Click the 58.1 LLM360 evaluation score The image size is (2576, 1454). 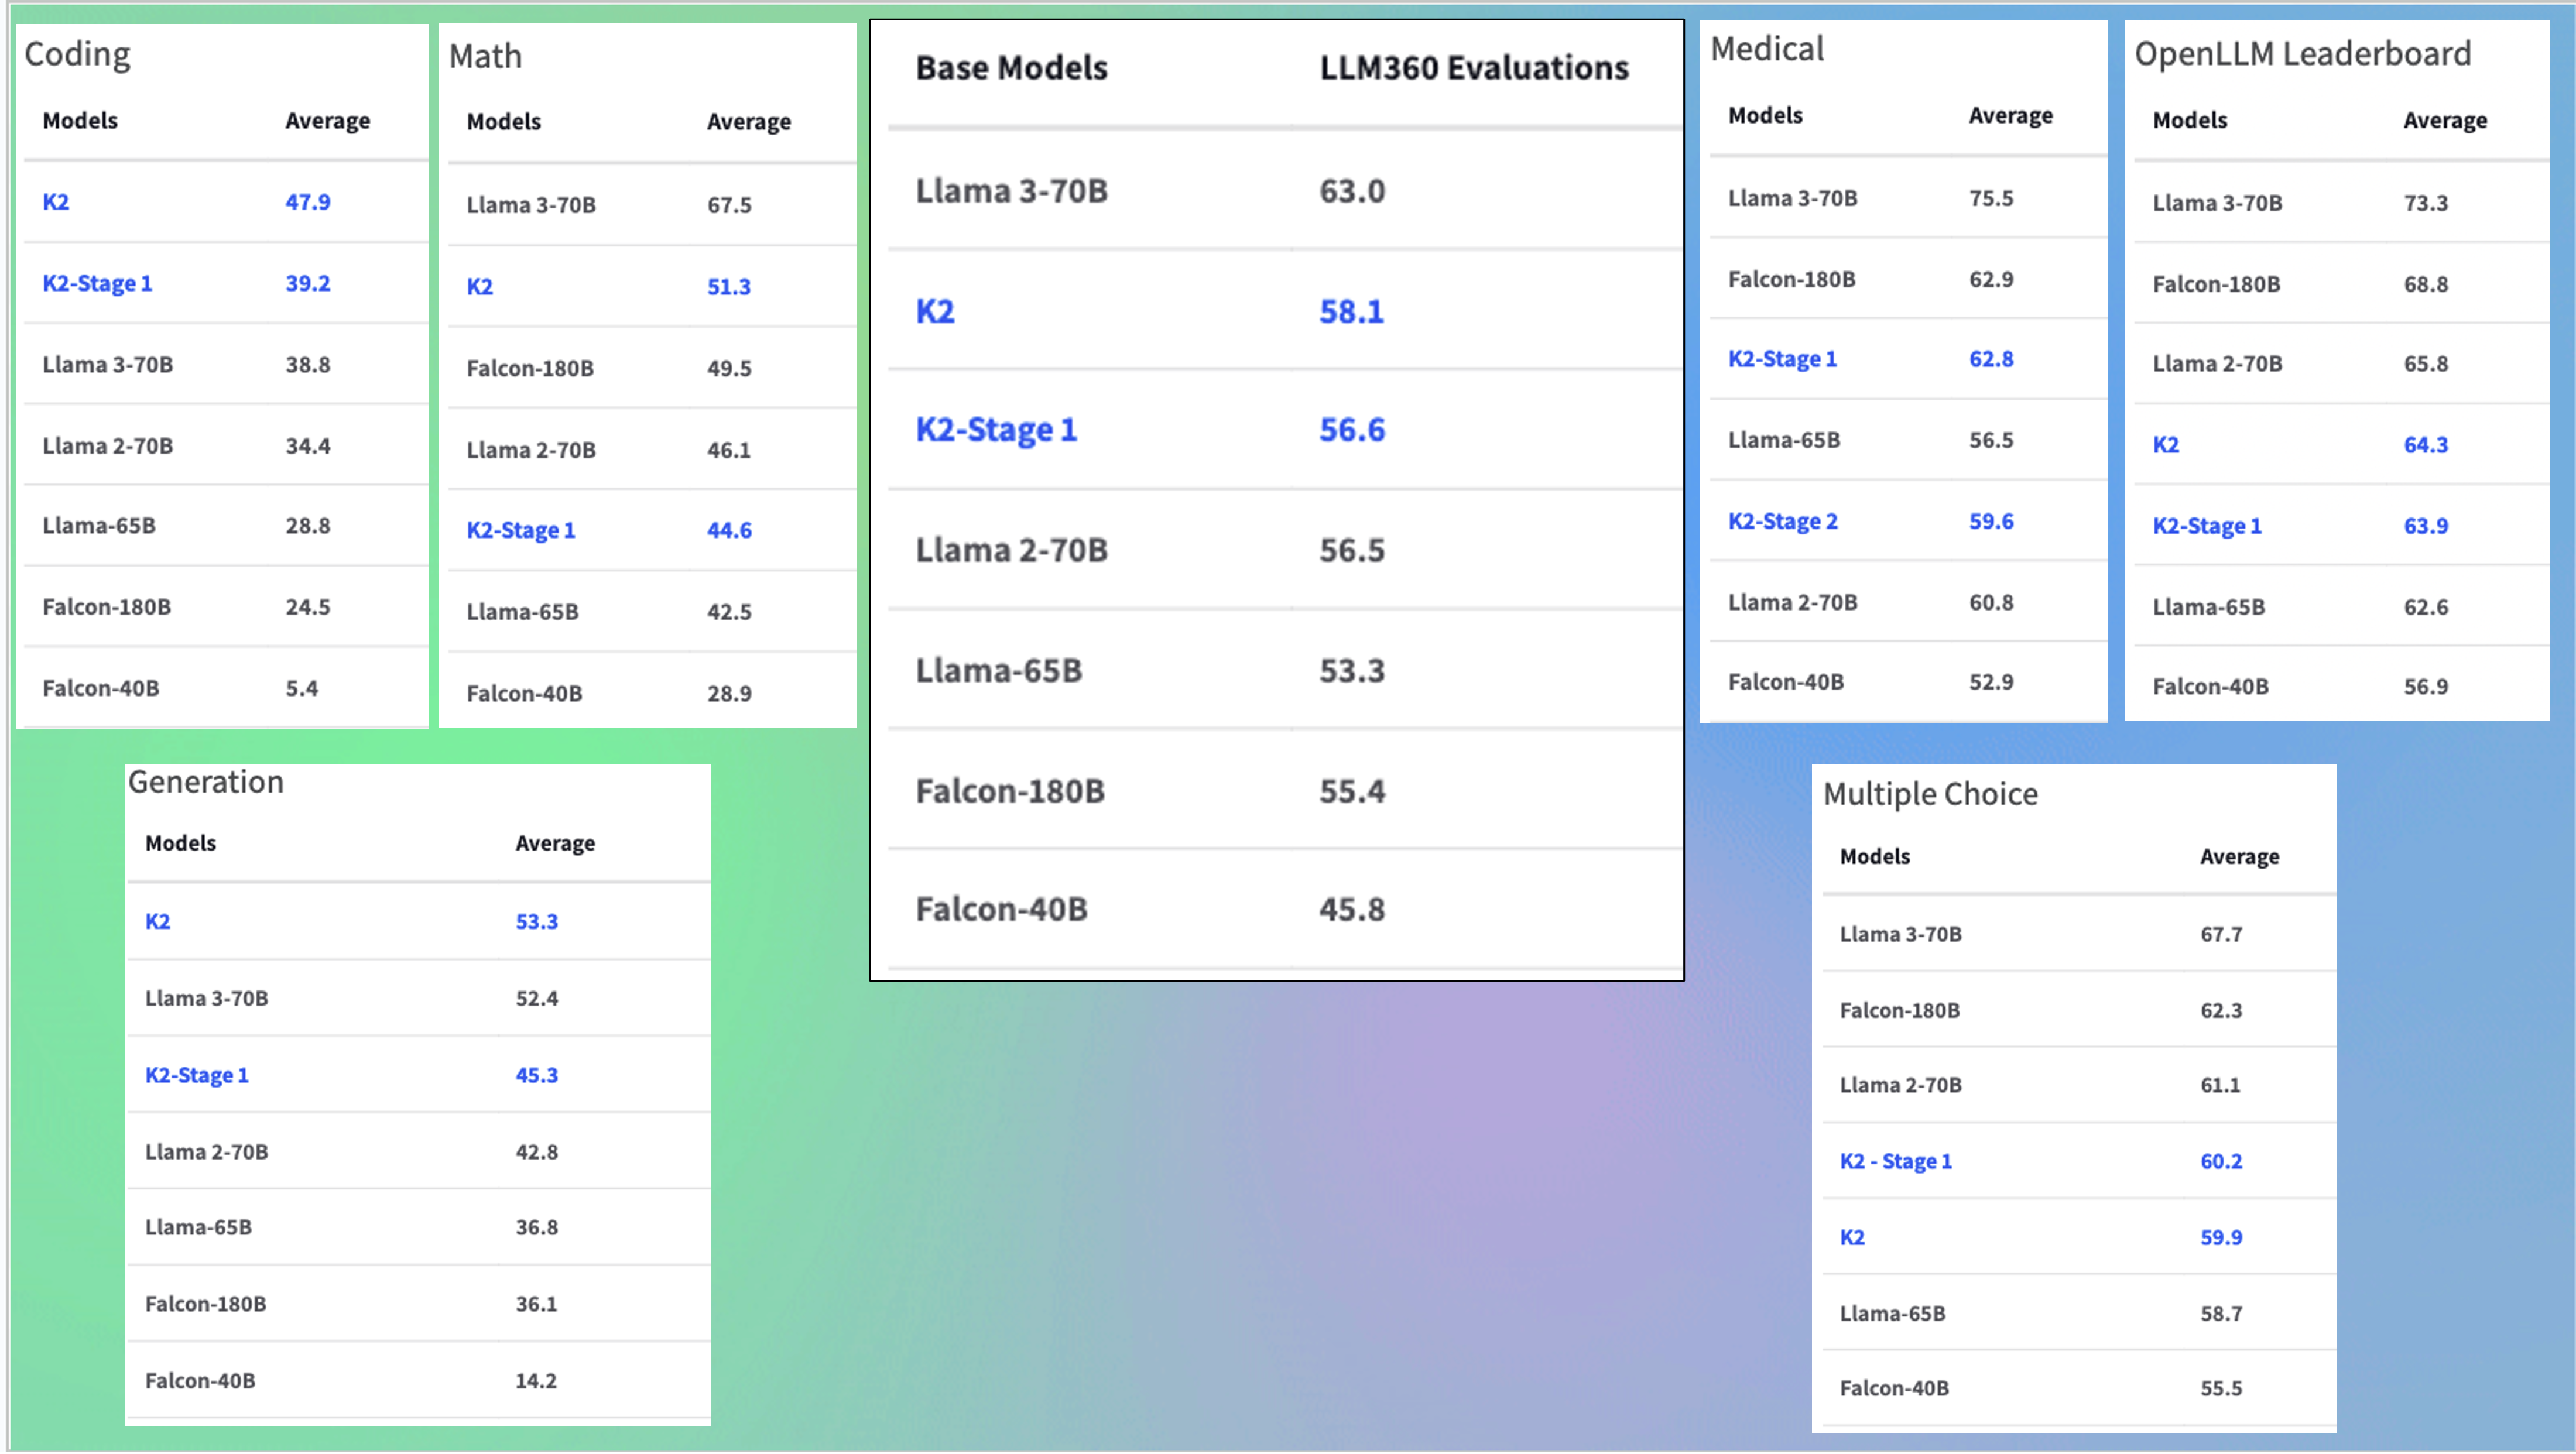(x=1352, y=311)
